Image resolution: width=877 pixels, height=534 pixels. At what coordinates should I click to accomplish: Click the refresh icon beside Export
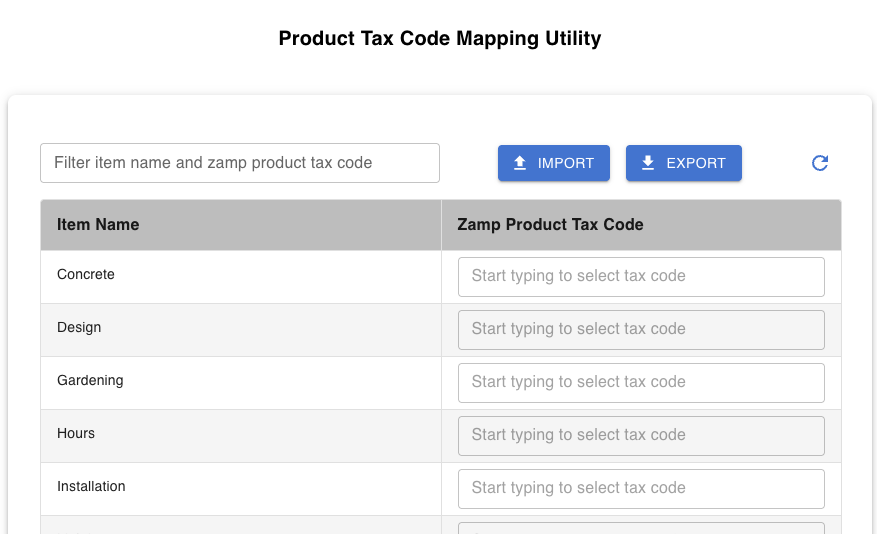point(820,163)
